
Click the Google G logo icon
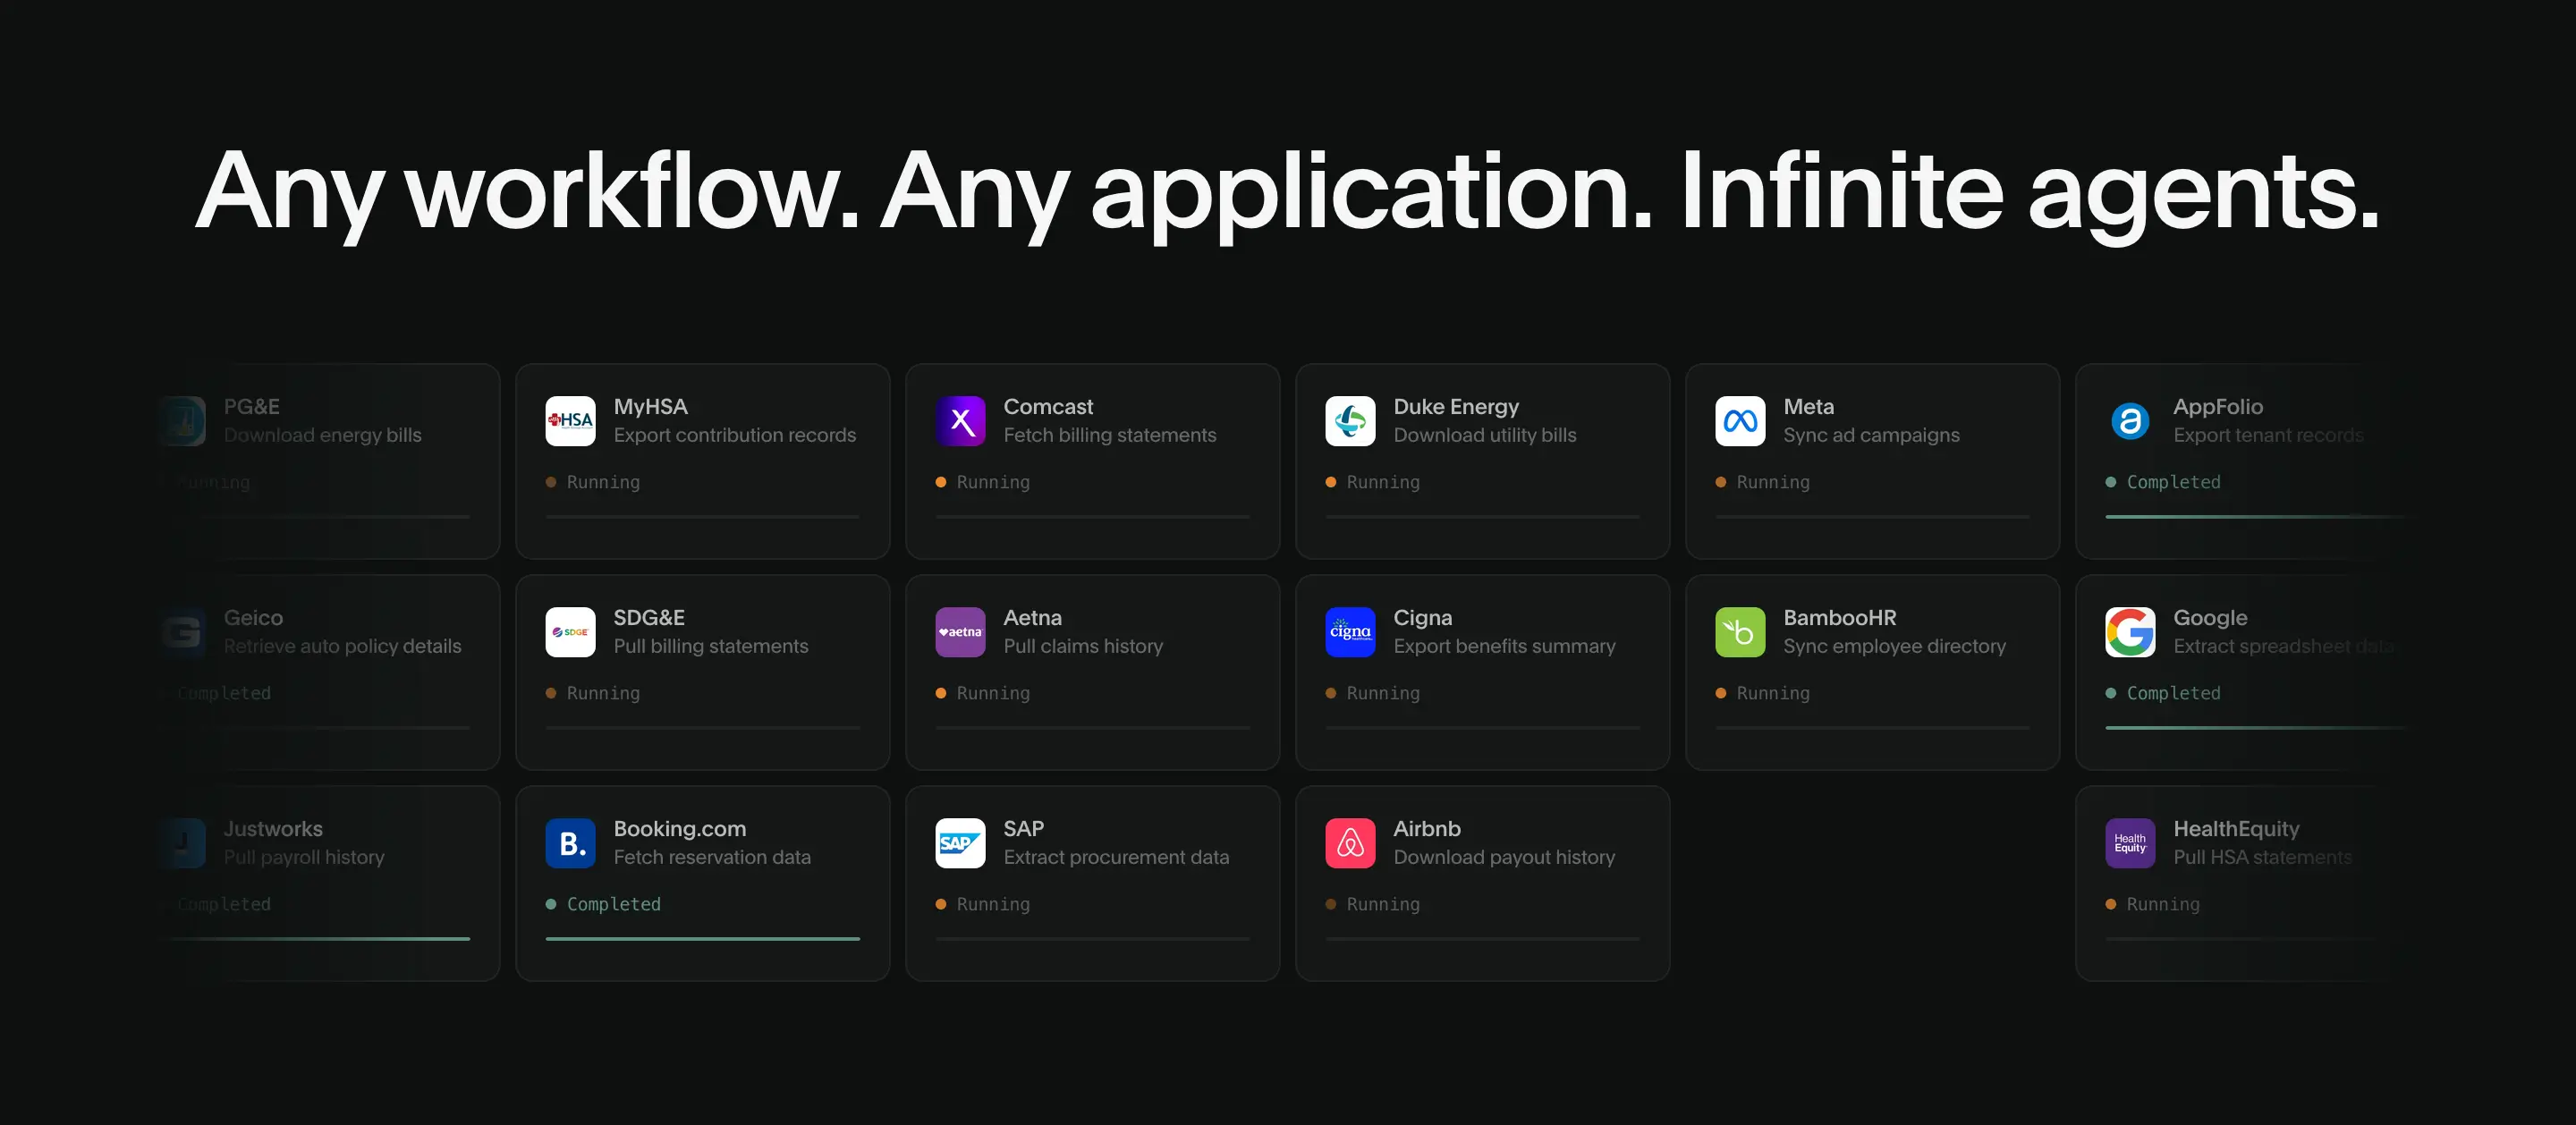click(2130, 632)
